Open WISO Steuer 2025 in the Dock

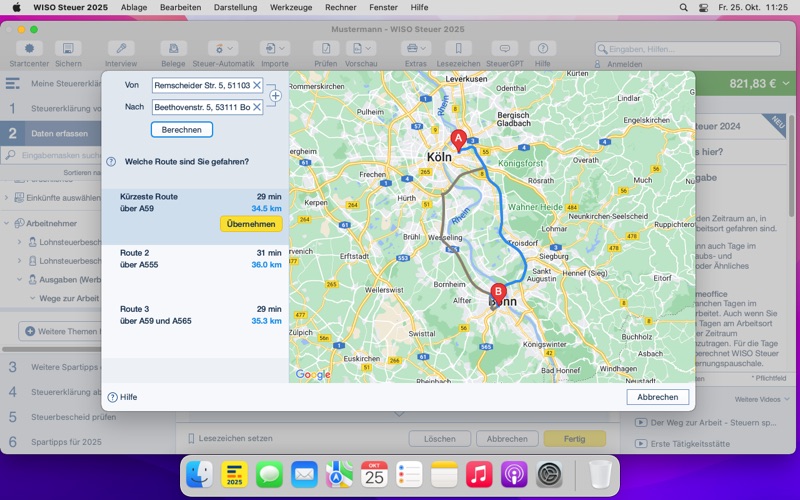pos(234,475)
